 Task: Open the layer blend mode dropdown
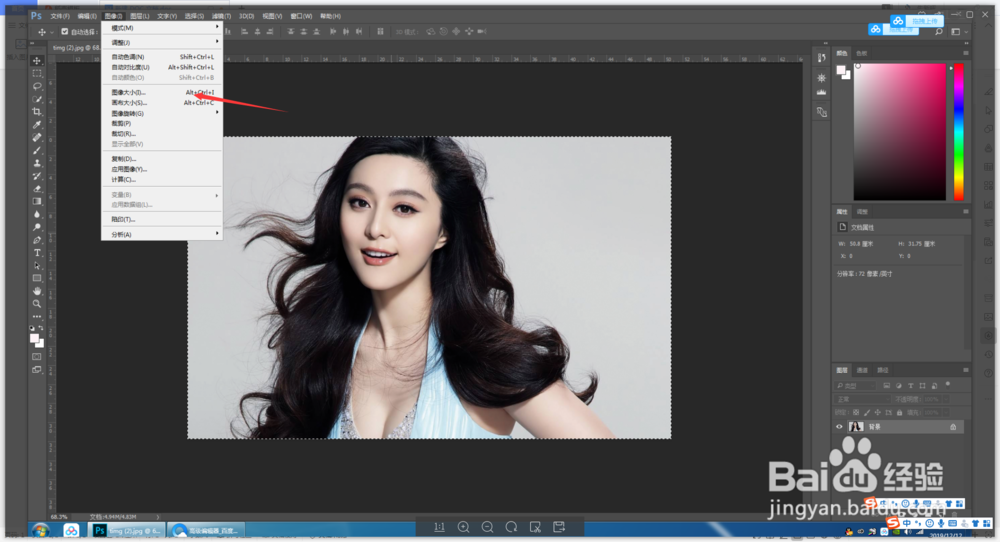click(862, 399)
